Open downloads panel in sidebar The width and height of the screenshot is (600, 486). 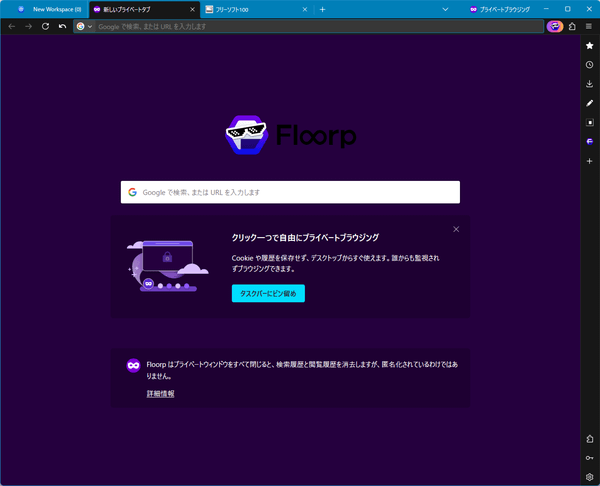pos(590,84)
